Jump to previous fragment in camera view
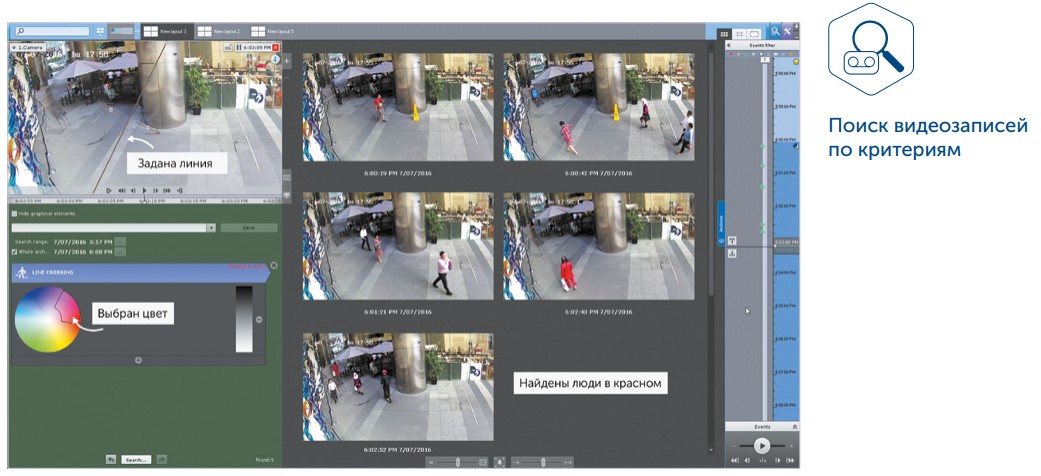 pos(121,191)
